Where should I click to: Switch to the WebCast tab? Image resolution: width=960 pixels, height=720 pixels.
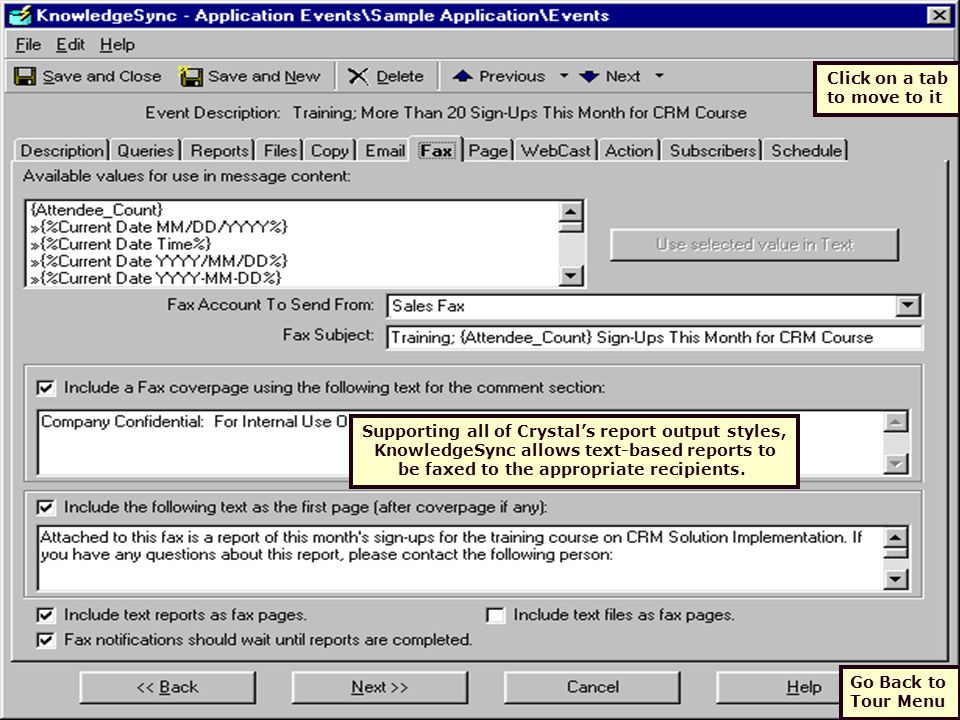(x=556, y=151)
